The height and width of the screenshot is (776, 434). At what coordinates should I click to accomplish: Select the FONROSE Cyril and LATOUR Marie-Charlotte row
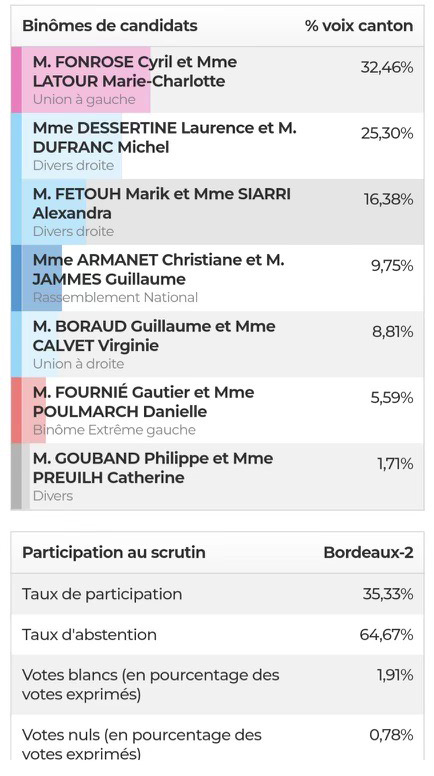[217, 80]
